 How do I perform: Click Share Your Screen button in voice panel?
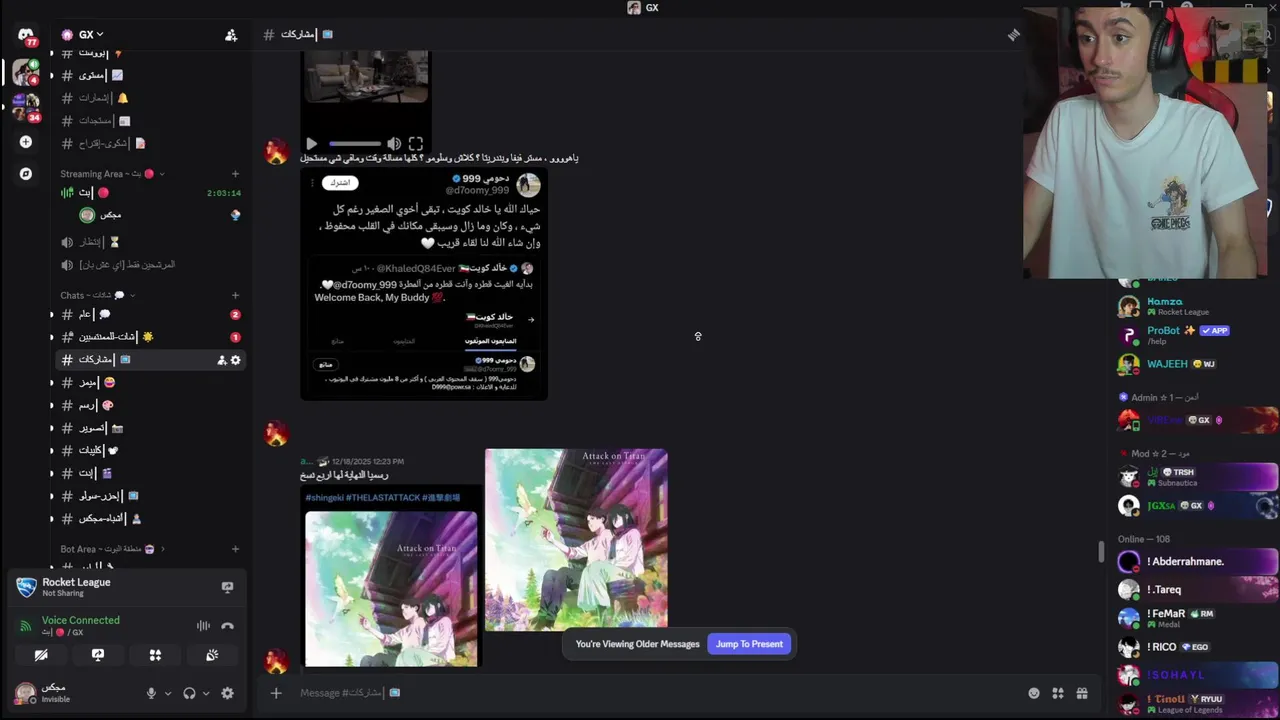pyautogui.click(x=98, y=655)
